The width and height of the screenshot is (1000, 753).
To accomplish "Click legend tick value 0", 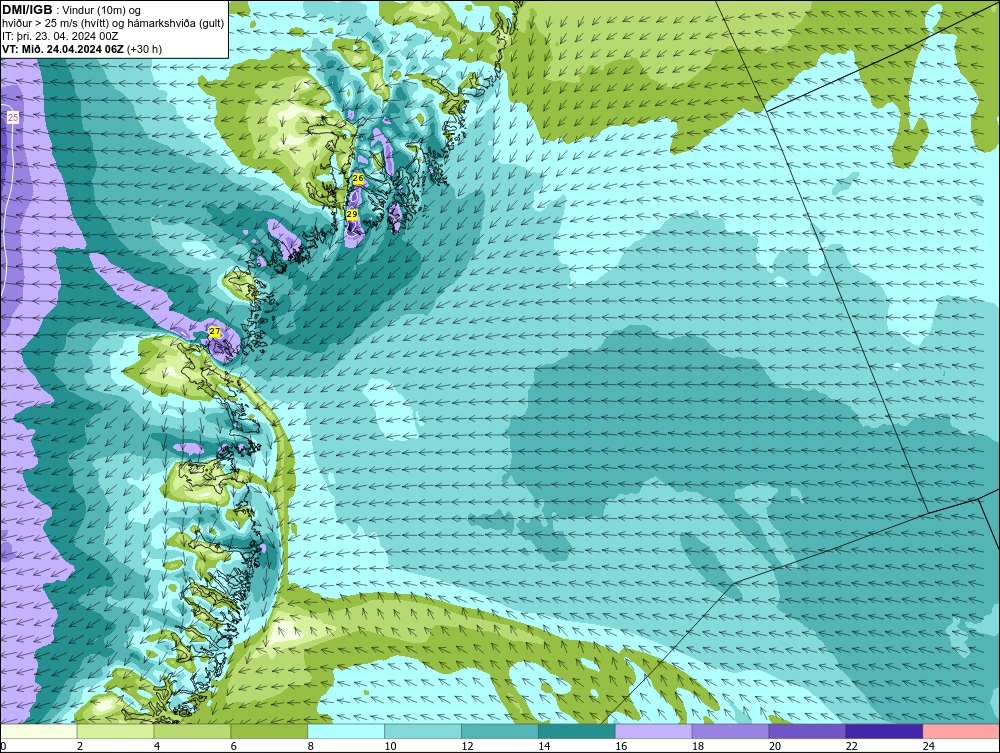I will pos(3,746).
